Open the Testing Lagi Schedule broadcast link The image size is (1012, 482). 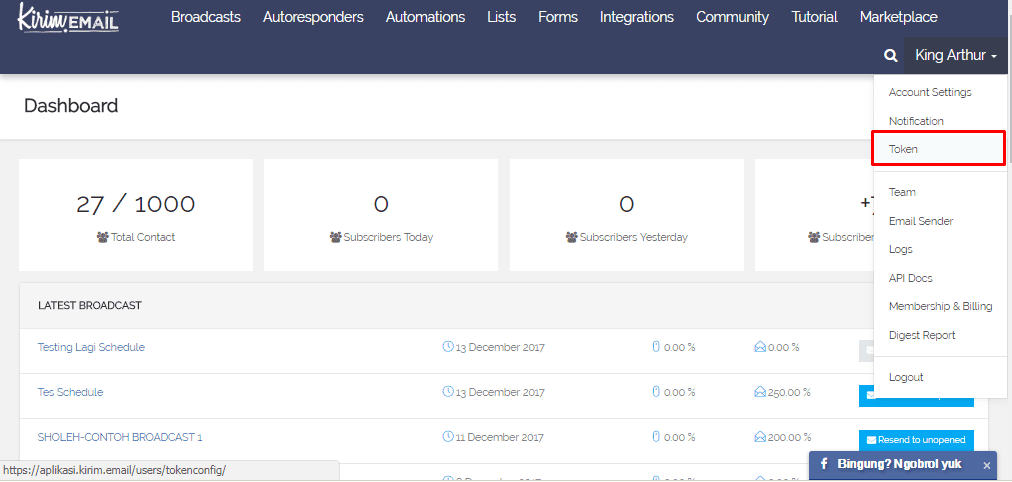[91, 347]
